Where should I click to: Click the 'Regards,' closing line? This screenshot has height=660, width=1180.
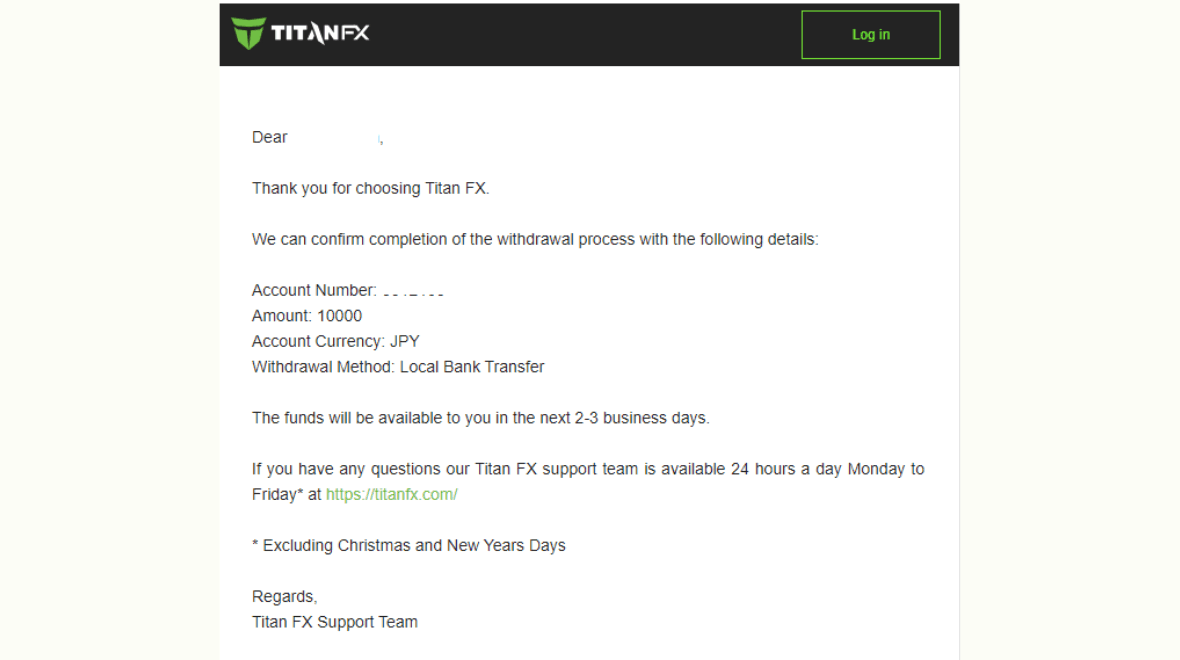pos(284,596)
